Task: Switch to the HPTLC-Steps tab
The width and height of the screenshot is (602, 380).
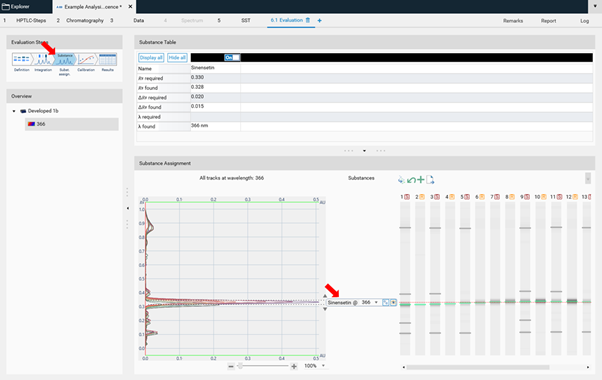Action: (x=31, y=20)
